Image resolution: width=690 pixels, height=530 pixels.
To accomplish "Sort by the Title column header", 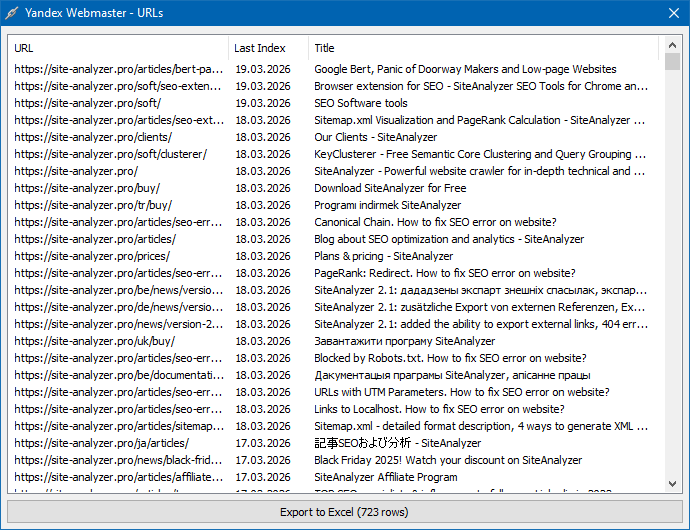I will [x=484, y=48].
